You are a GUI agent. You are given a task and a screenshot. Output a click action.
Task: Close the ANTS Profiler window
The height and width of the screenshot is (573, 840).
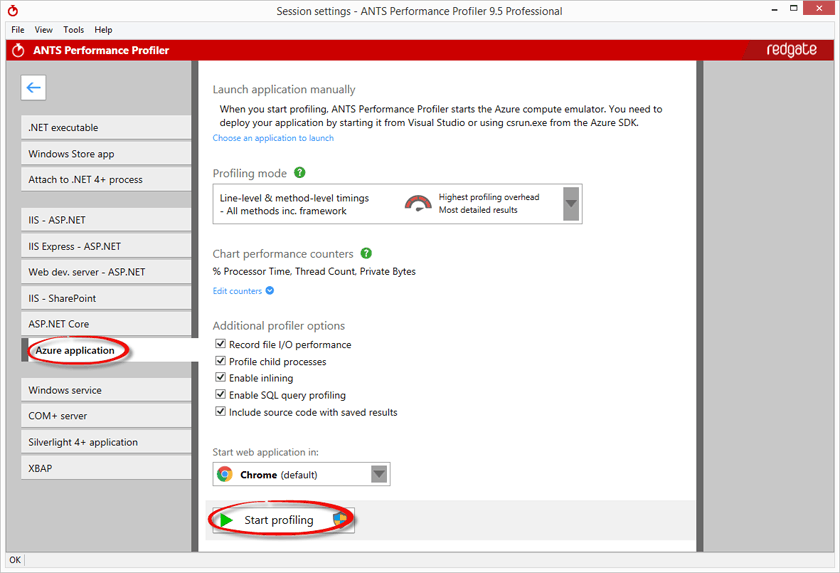click(x=819, y=8)
